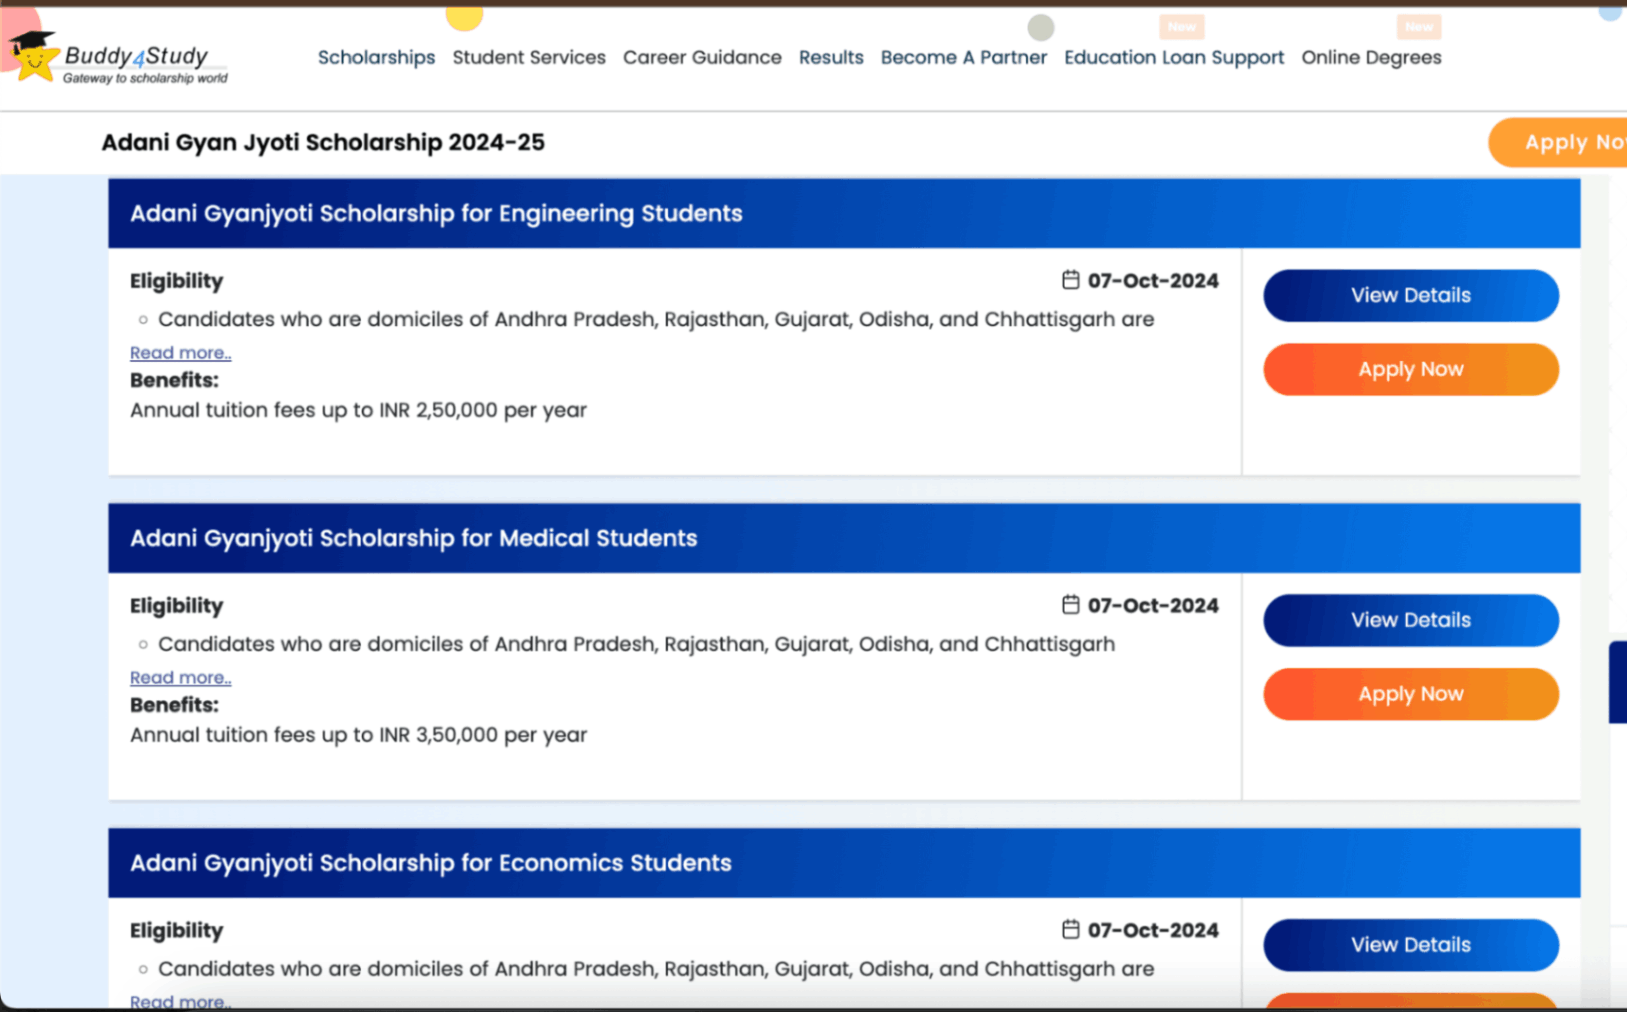Expand Read more under Medical eligibility
This screenshot has width=1627, height=1012.
(180, 677)
